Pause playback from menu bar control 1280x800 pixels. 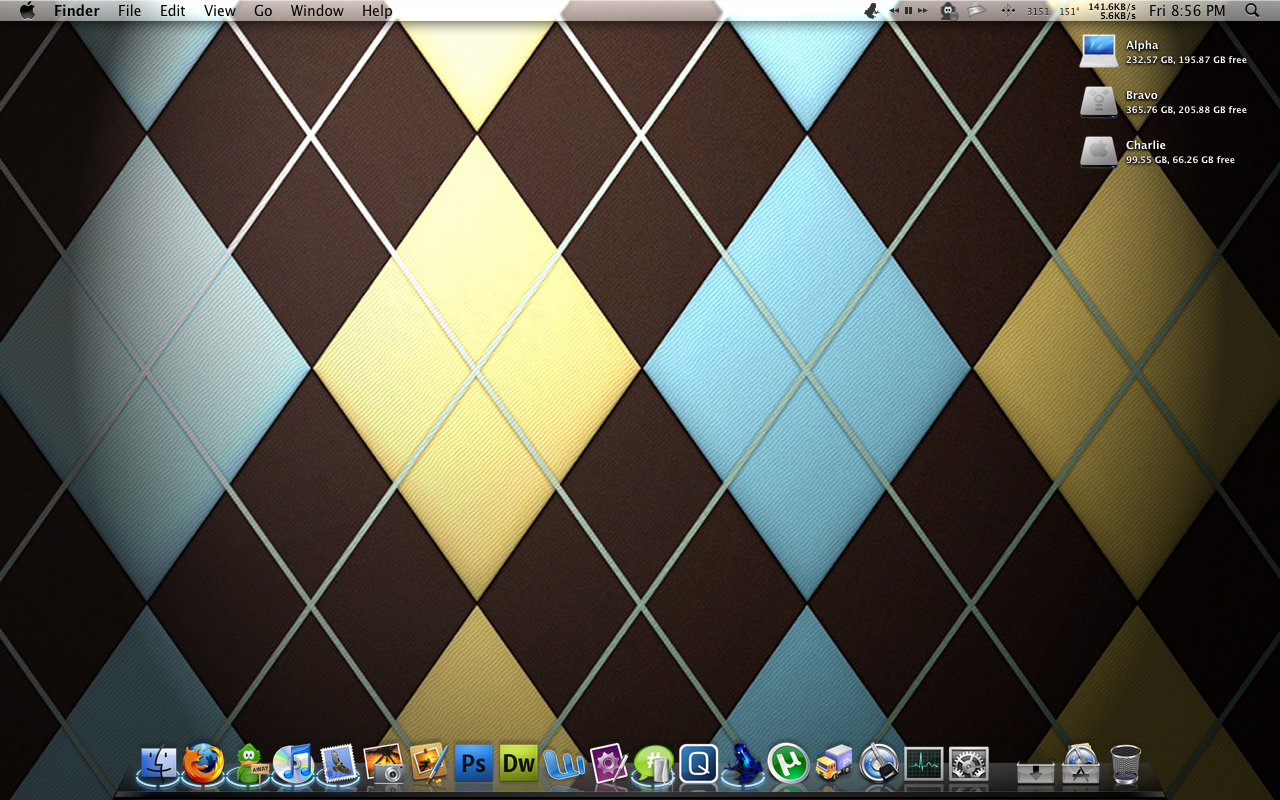pyautogui.click(x=909, y=11)
